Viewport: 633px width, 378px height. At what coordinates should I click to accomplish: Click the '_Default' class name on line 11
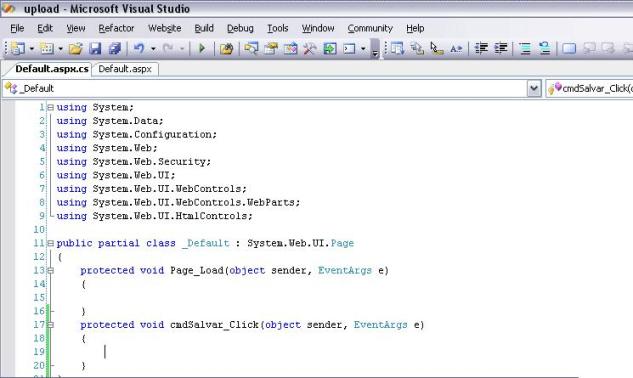(x=205, y=243)
